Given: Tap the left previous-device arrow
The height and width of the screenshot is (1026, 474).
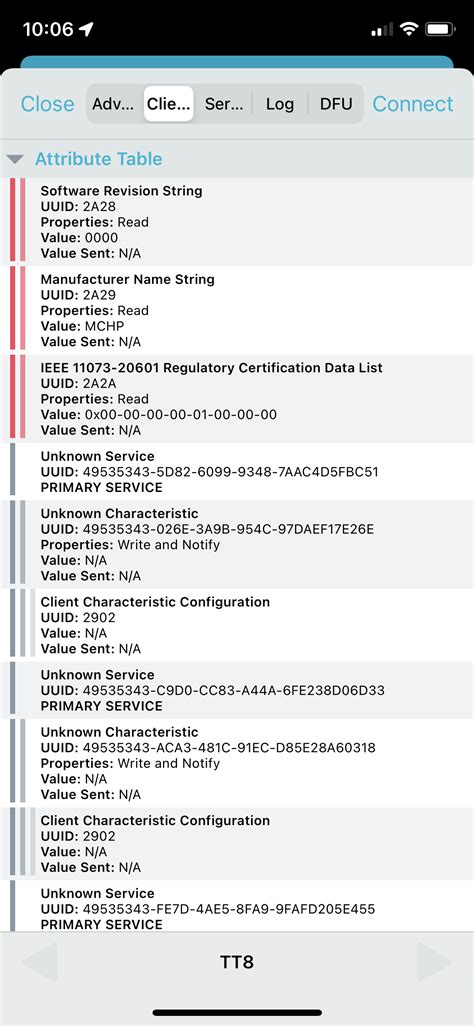Looking at the screenshot, I should pyautogui.click(x=41, y=962).
